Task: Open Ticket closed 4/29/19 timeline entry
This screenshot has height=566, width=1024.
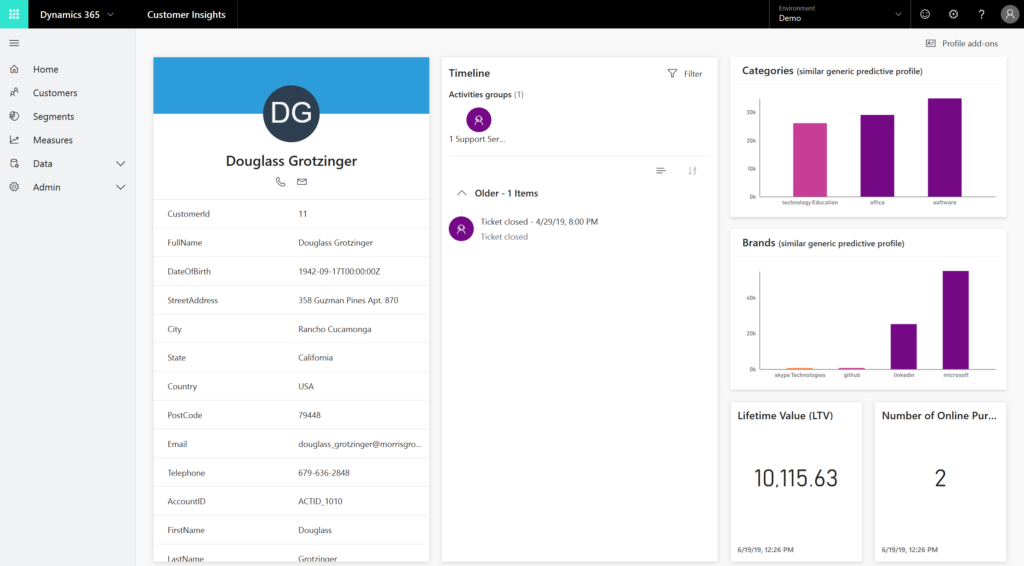Action: click(x=539, y=221)
